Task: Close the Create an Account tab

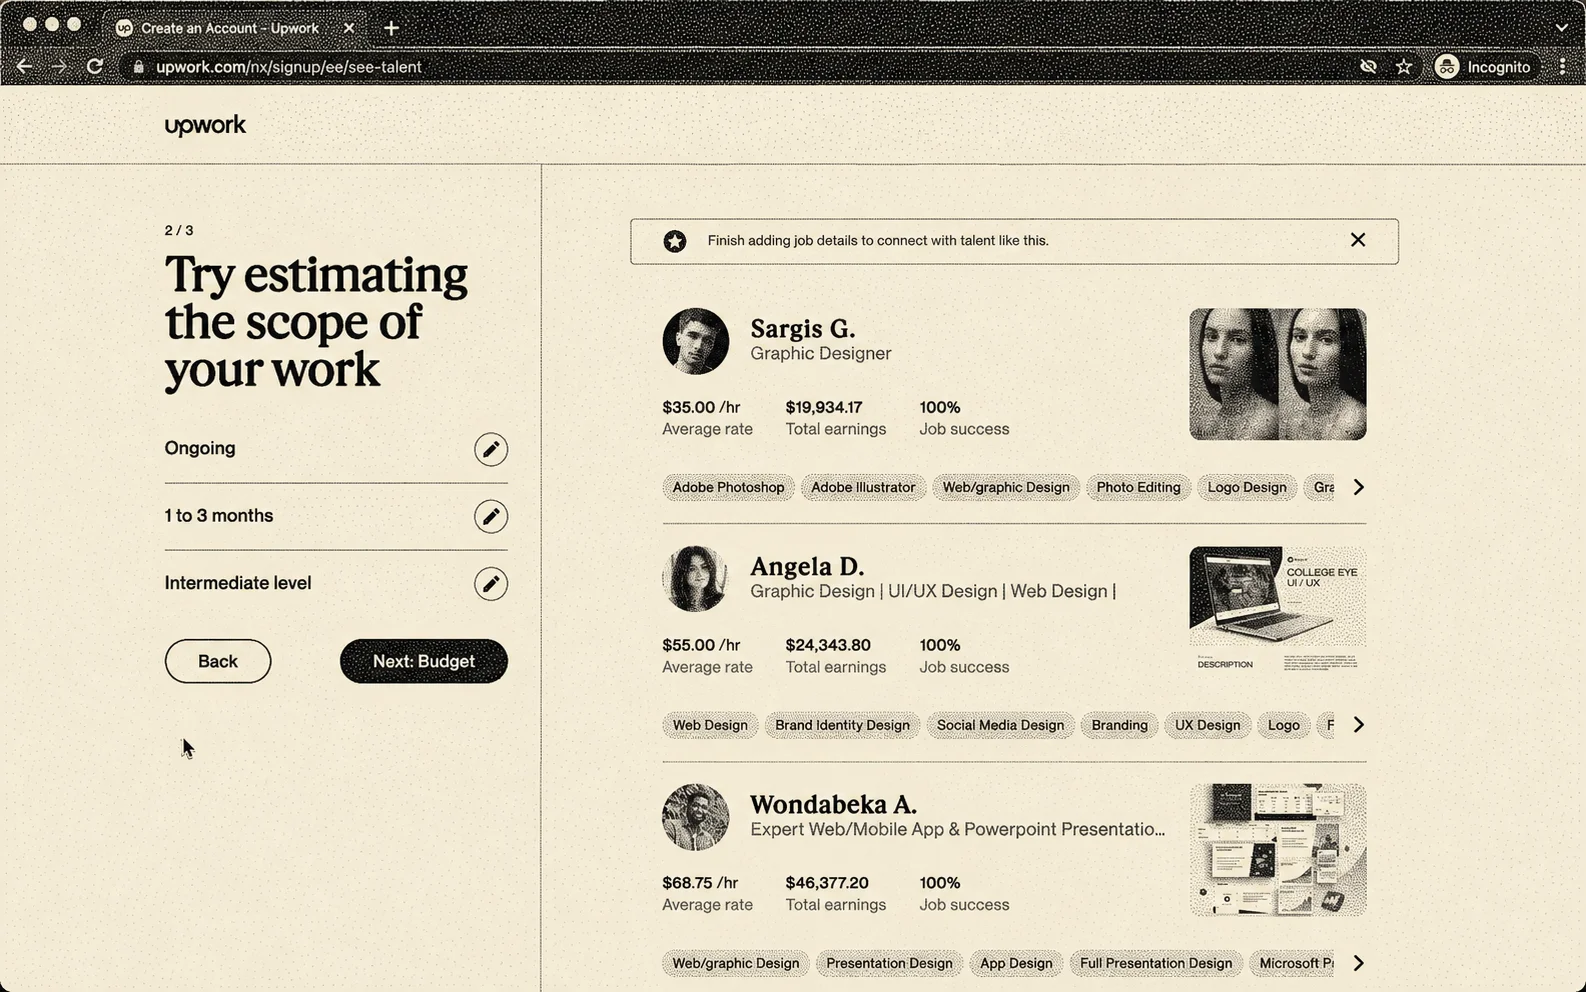Action: point(349,28)
